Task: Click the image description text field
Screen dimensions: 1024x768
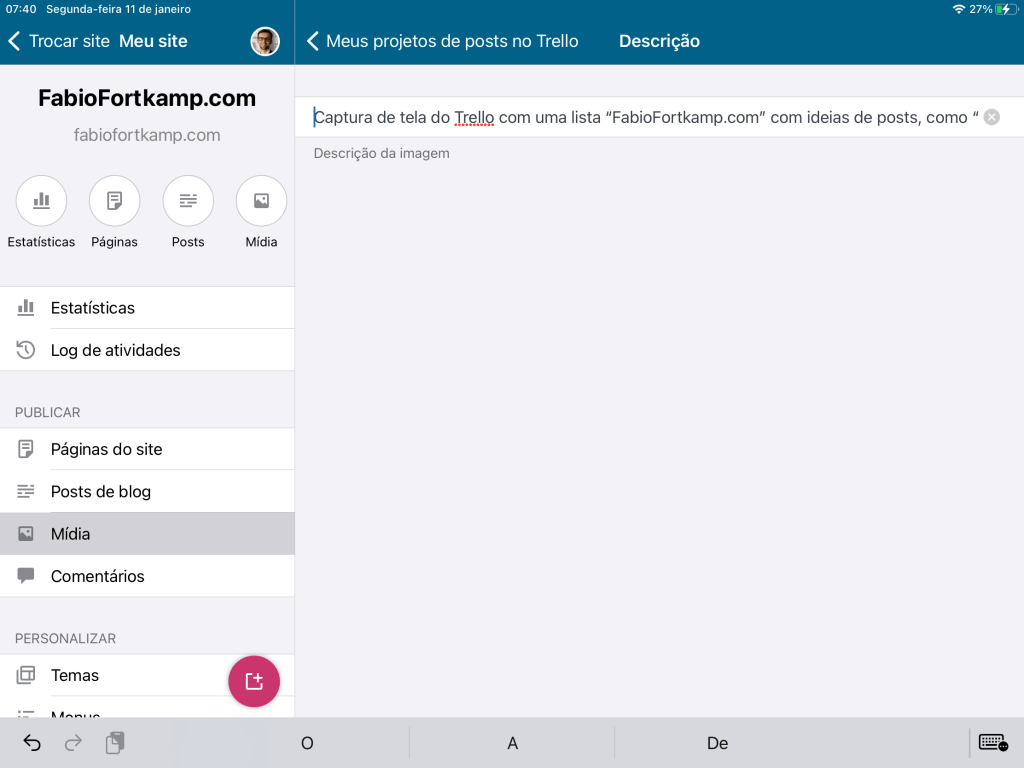Action: (640, 117)
